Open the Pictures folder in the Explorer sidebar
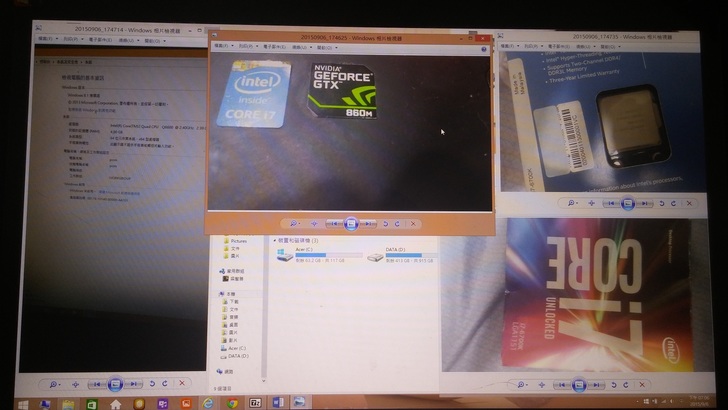728x410 pixels. [x=236, y=241]
